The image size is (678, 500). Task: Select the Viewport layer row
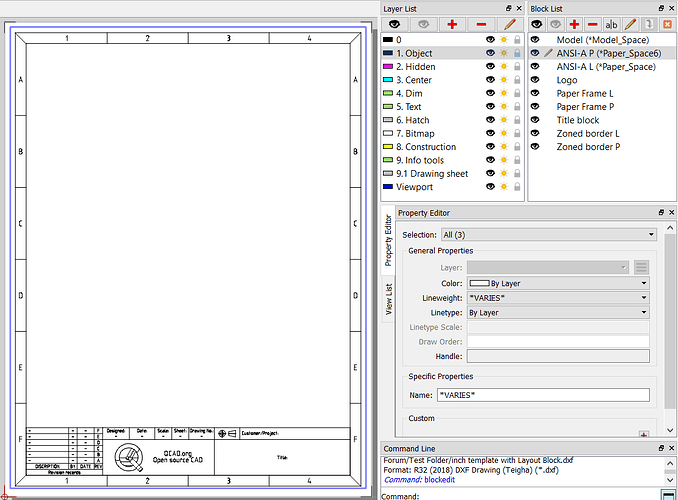(x=414, y=187)
